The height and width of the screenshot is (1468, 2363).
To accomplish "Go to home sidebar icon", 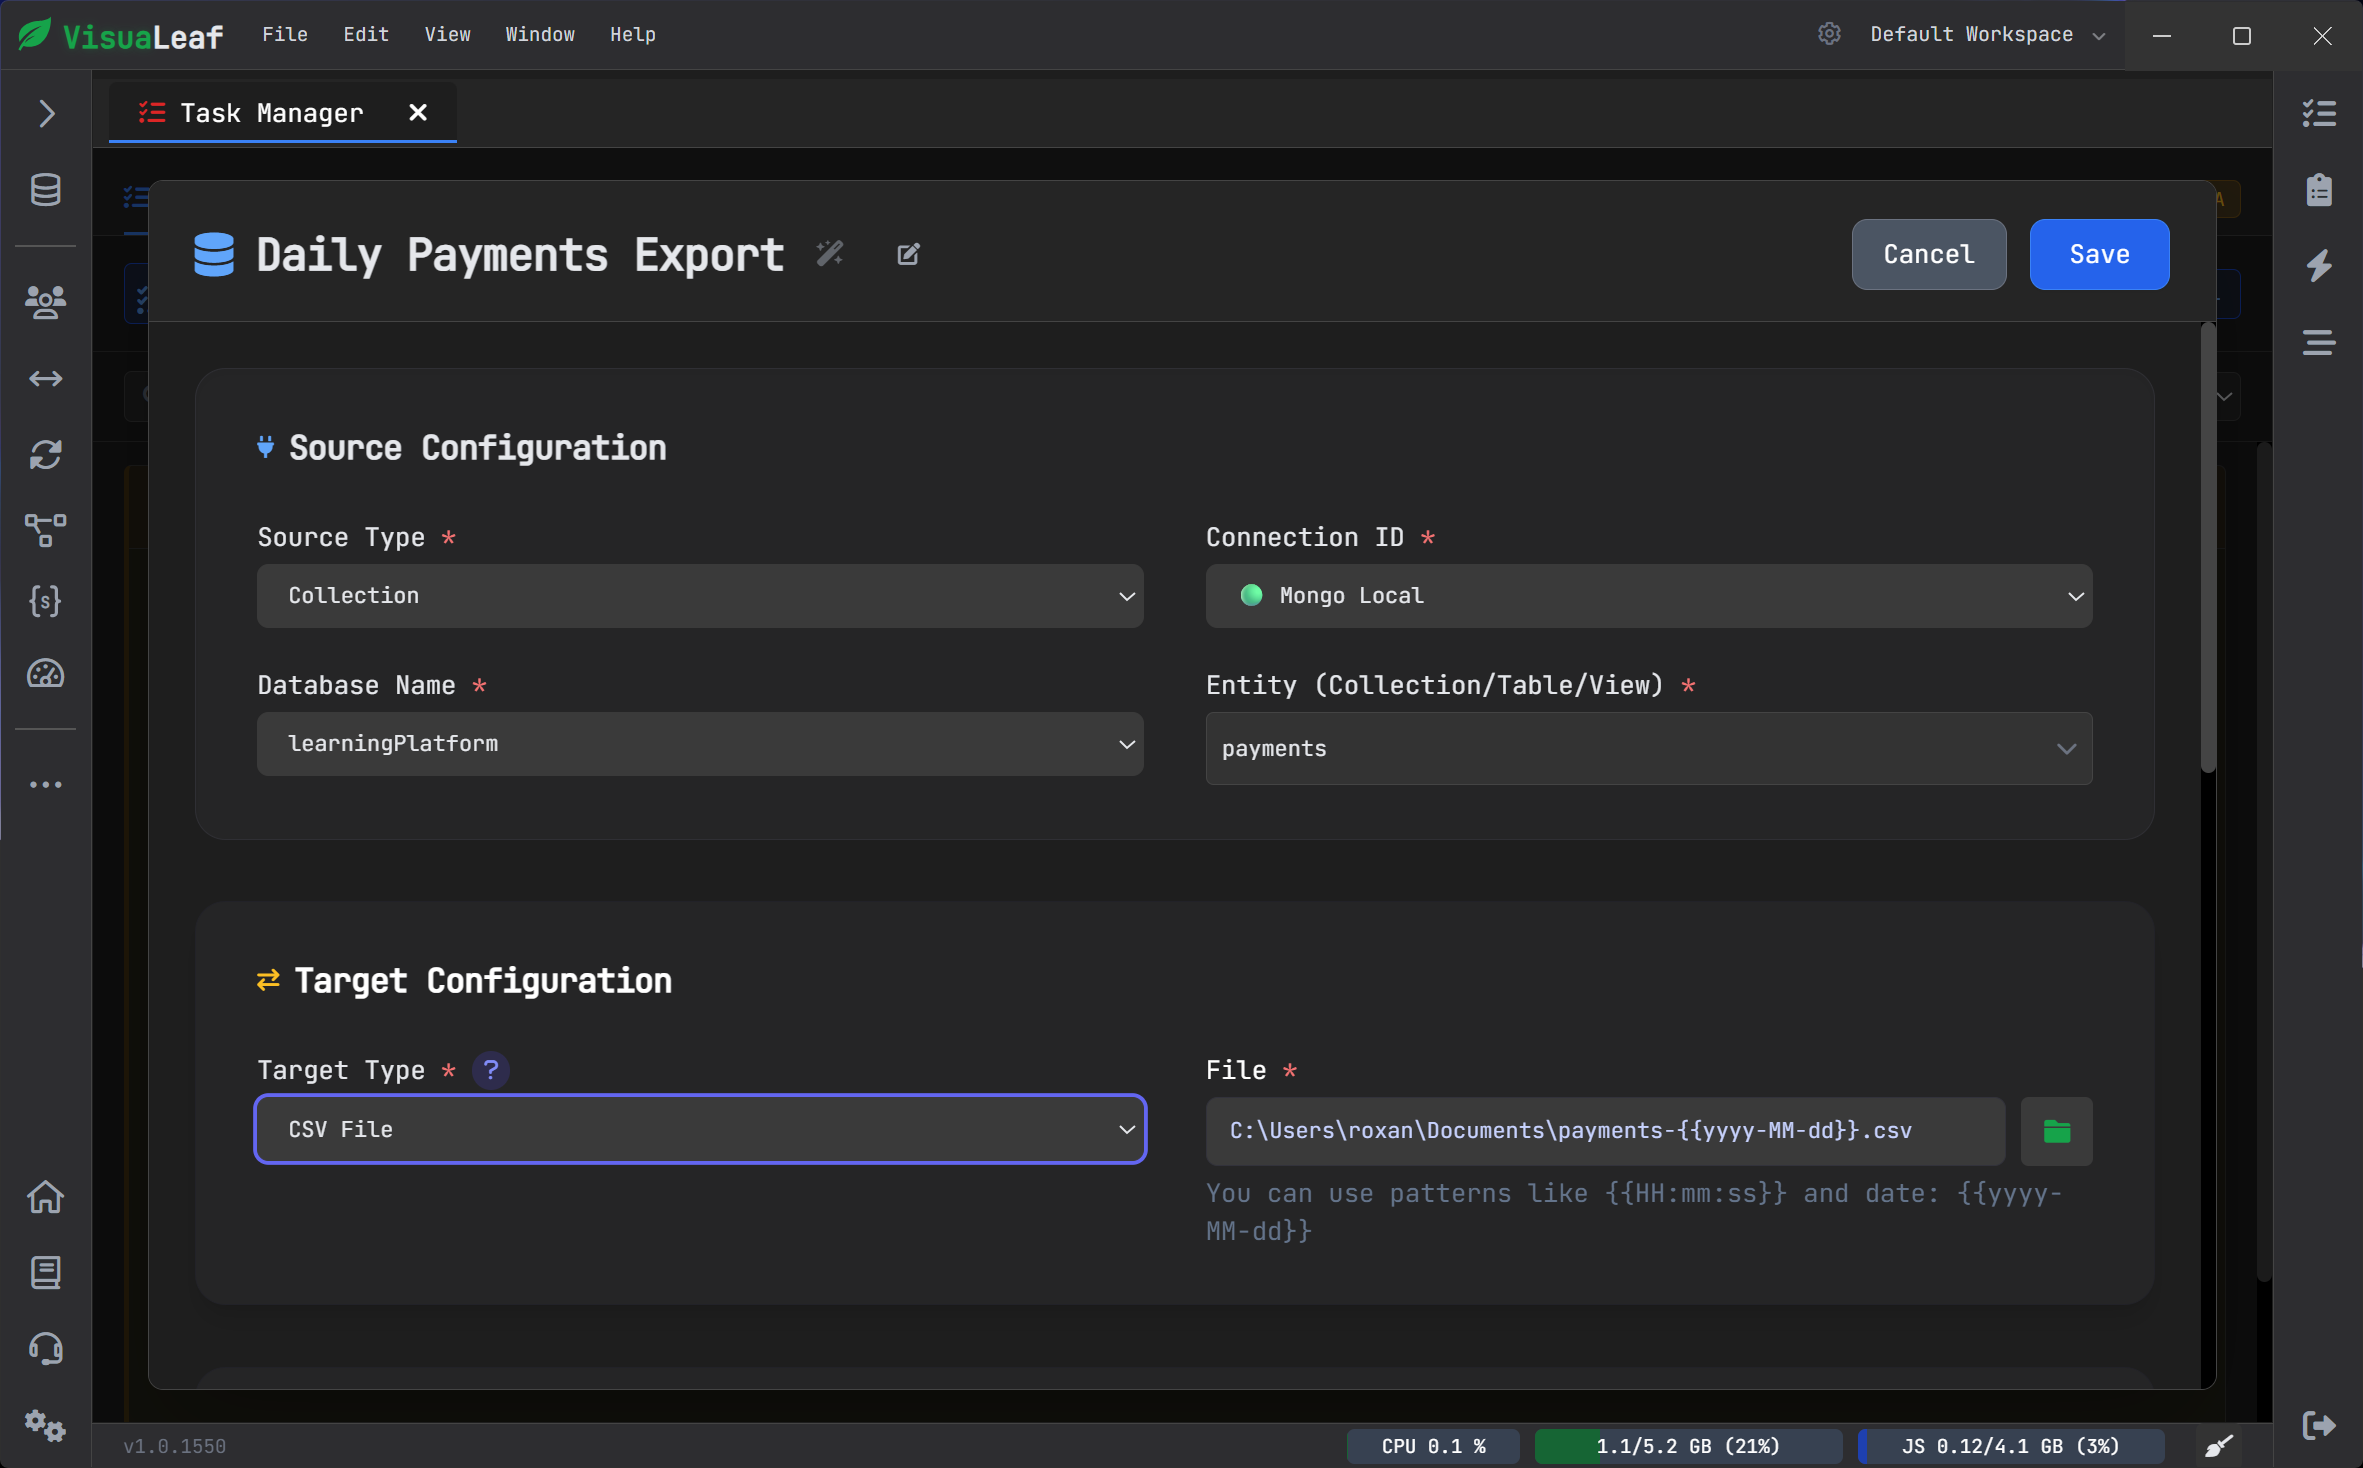I will point(46,1197).
